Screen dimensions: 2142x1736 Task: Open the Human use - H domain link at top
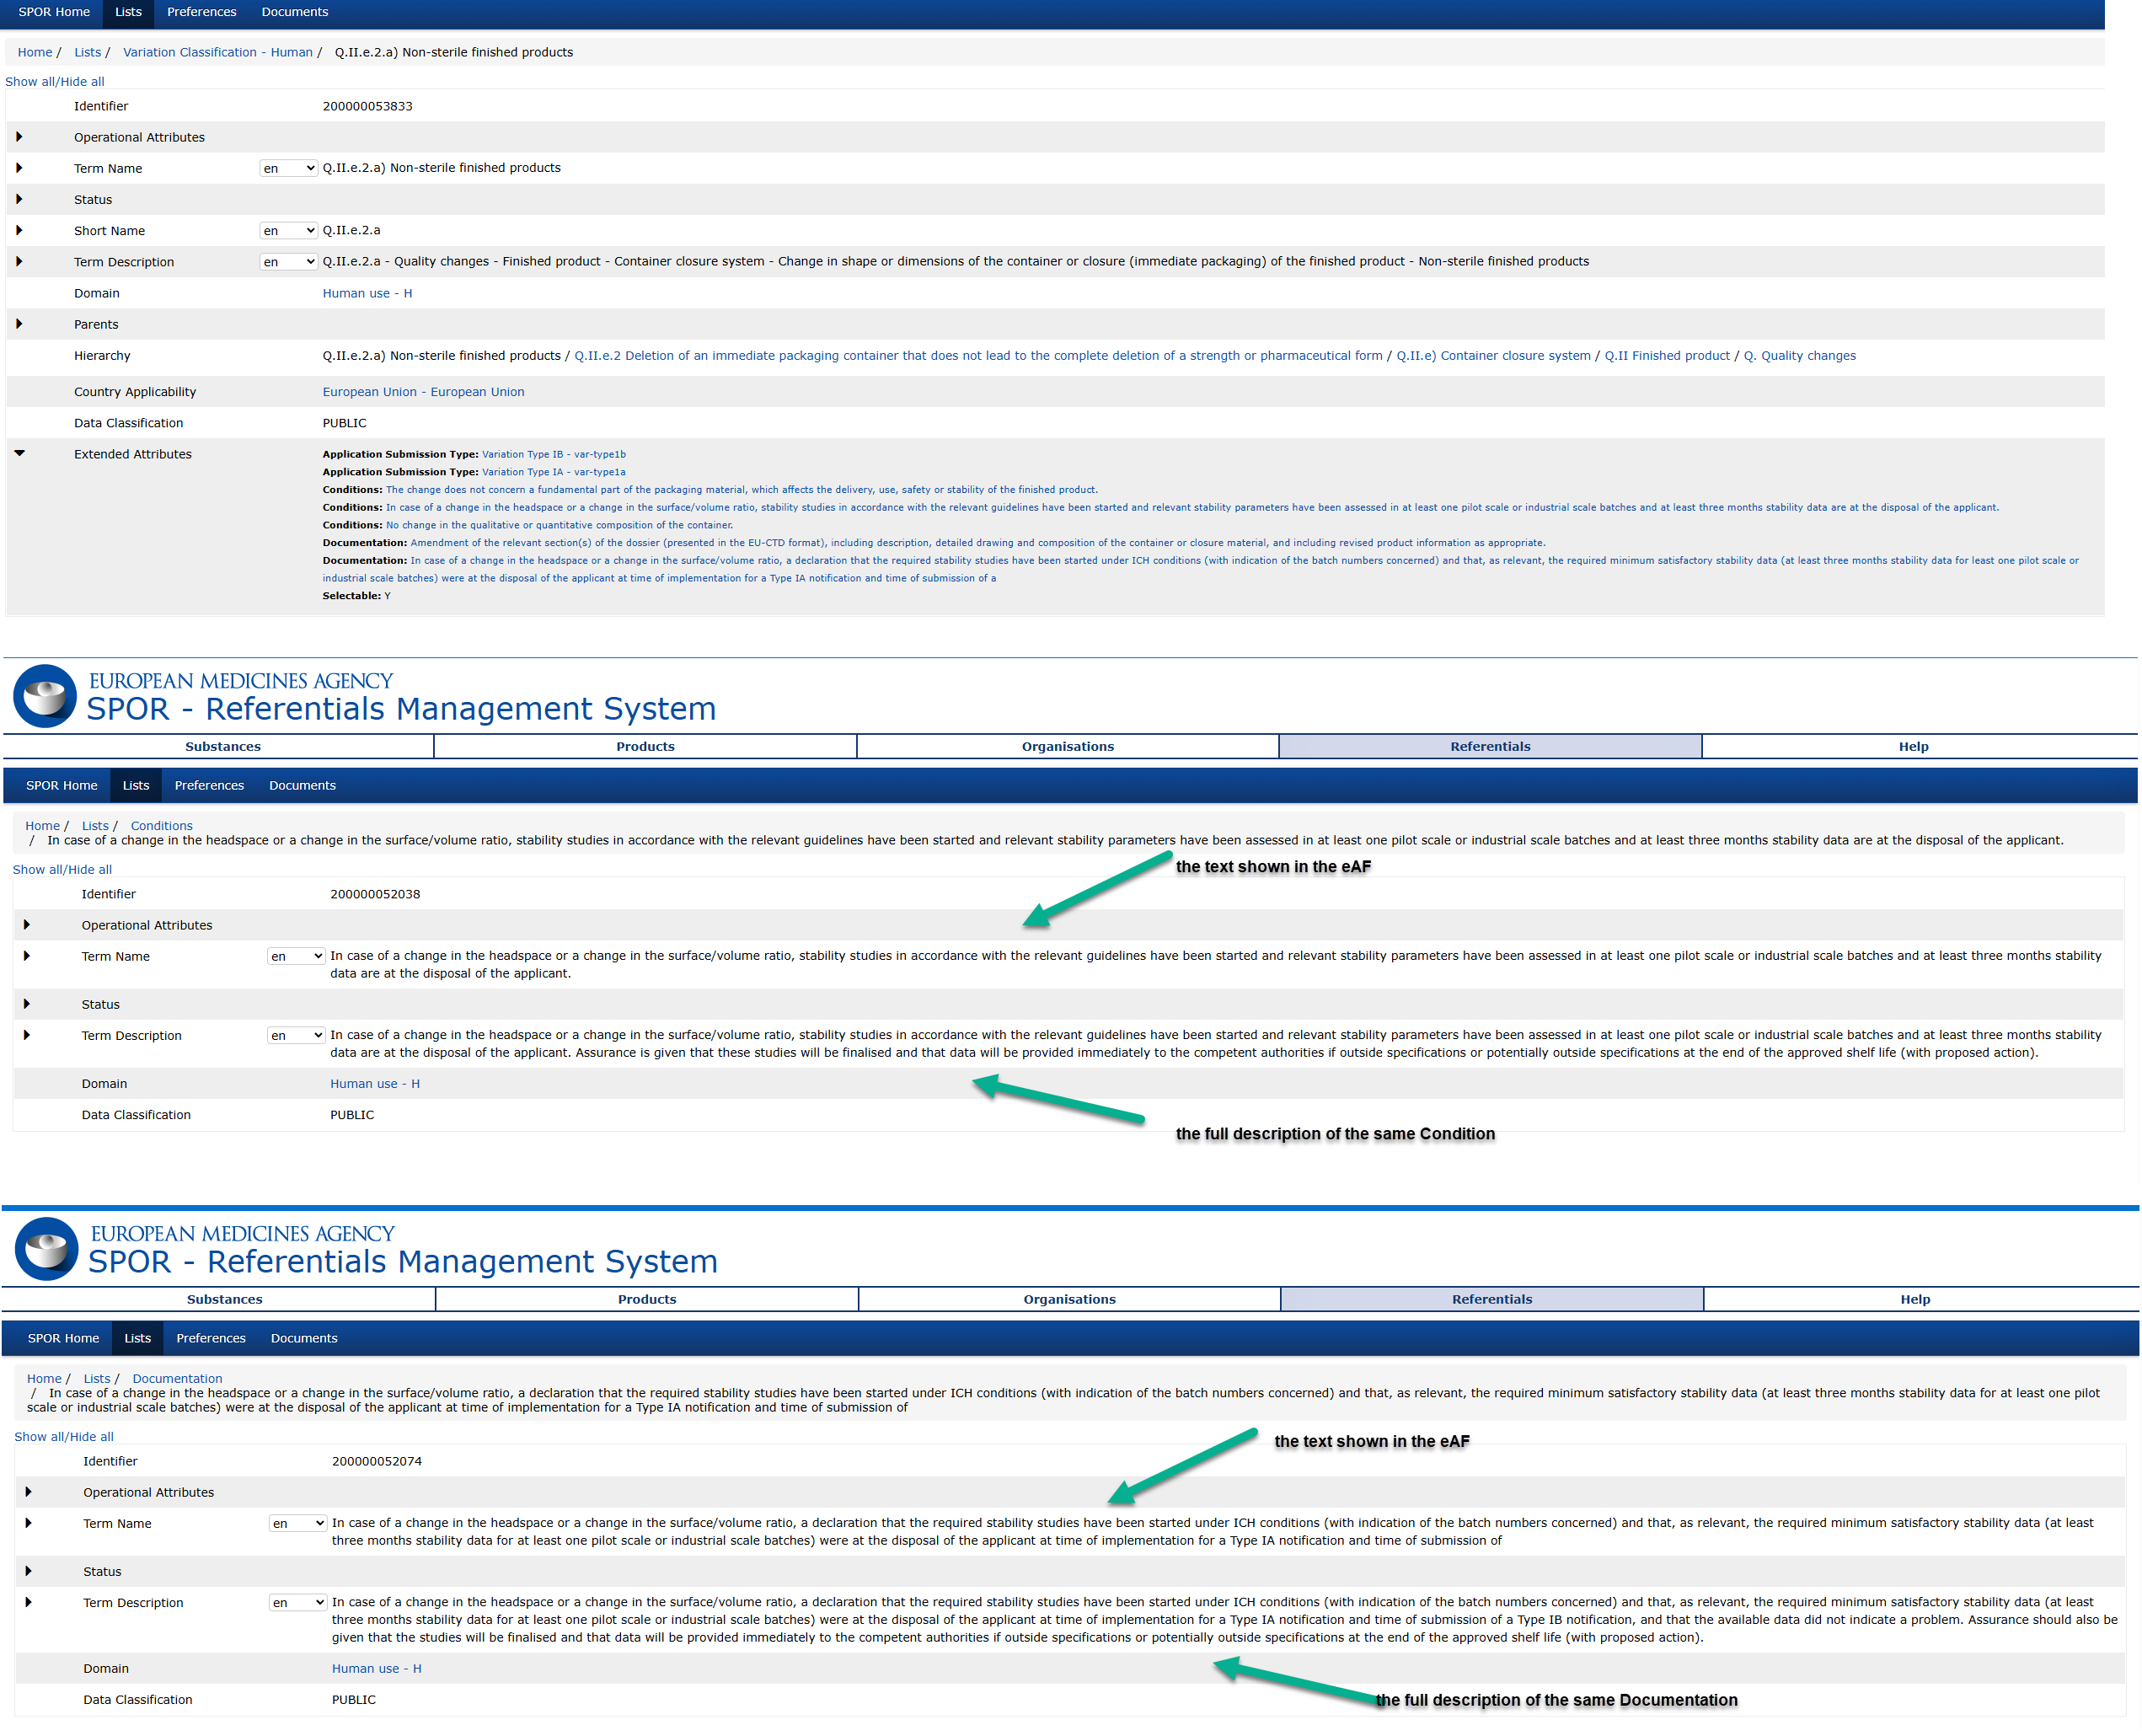pos(367,294)
